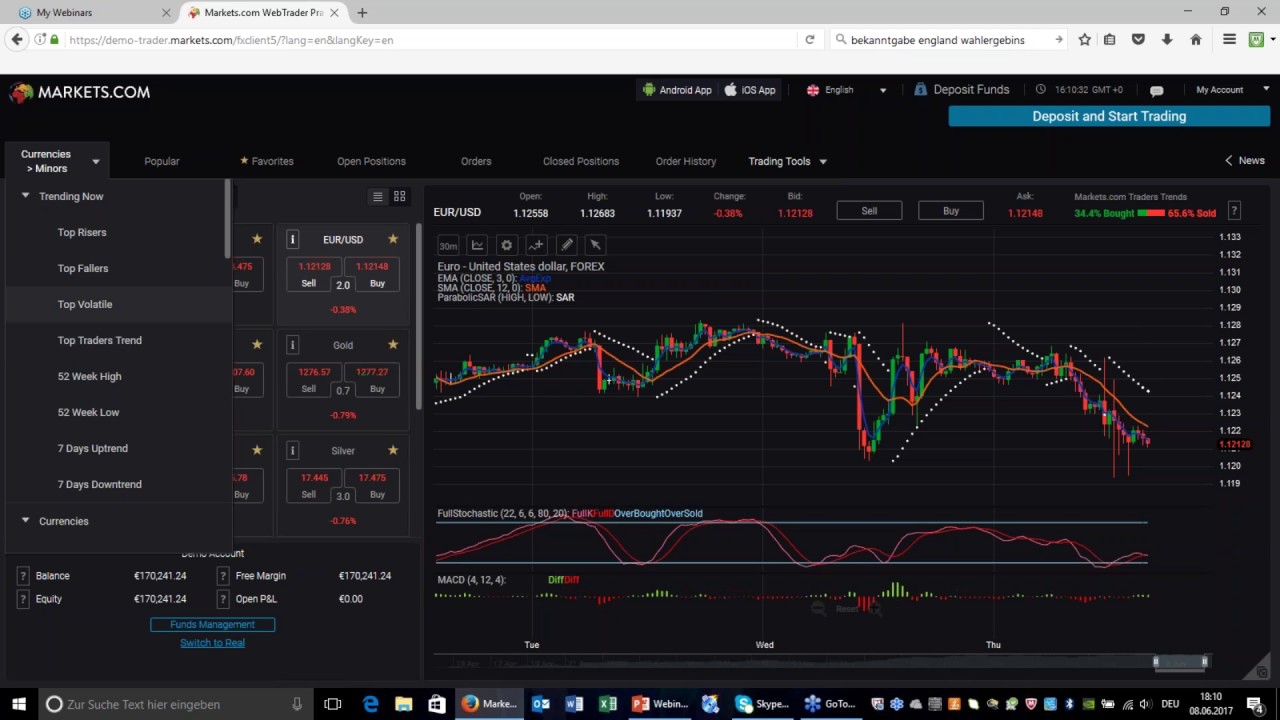This screenshot has width=1280, height=720.
Task: Toggle favorite star on EUR/USD card
Action: click(x=393, y=239)
